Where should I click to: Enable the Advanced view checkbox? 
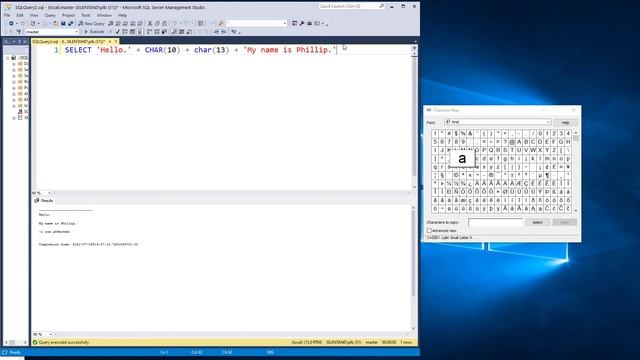pyautogui.click(x=429, y=231)
